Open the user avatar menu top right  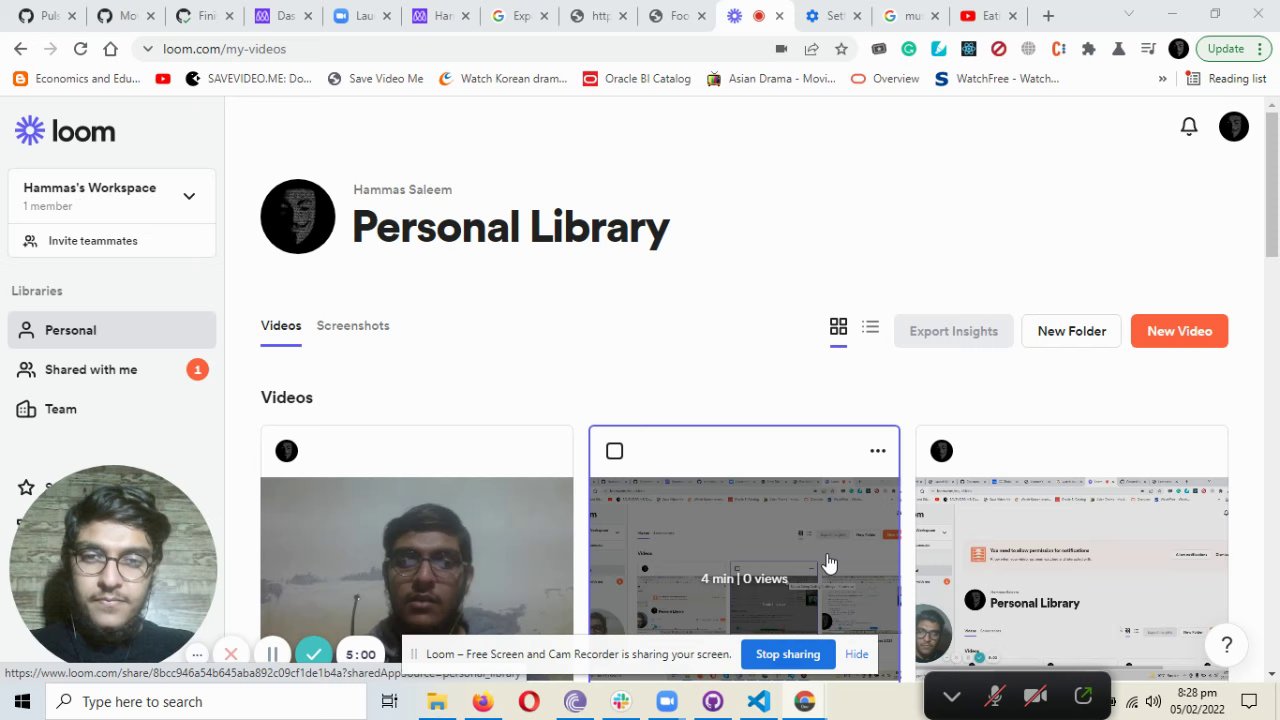pos(1234,126)
